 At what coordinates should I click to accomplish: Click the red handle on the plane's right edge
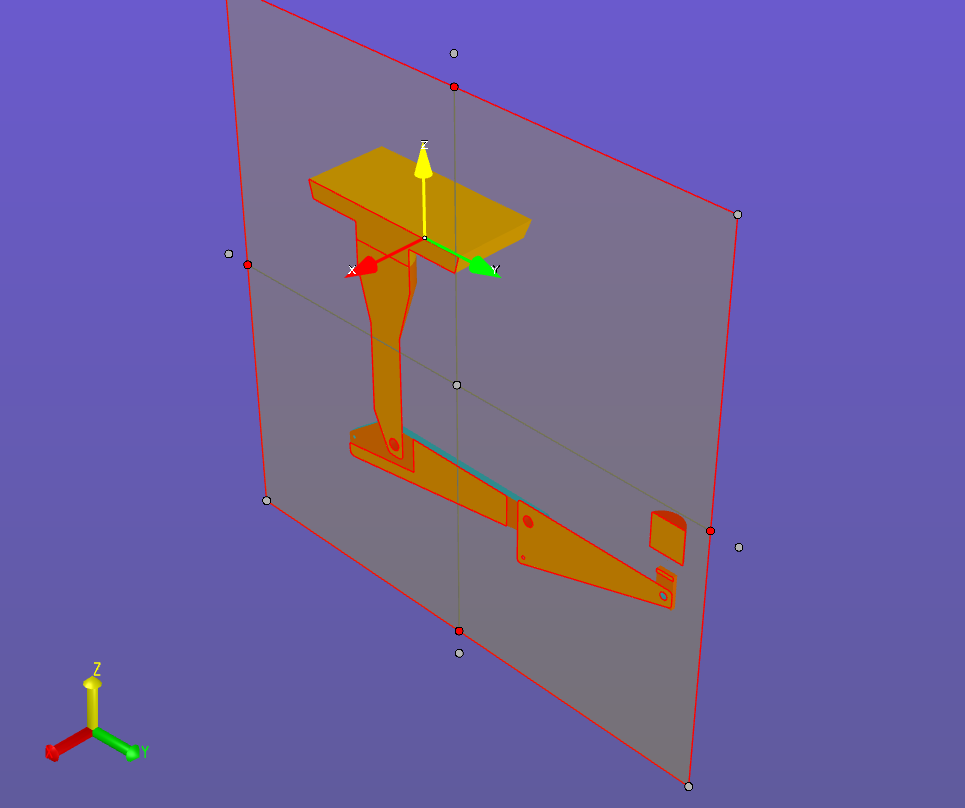(710, 531)
